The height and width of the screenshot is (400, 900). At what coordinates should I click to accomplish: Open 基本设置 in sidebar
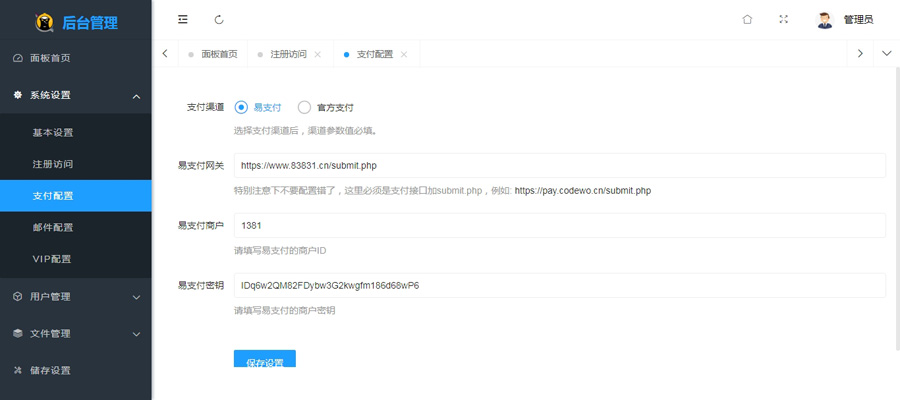pyautogui.click(x=53, y=132)
